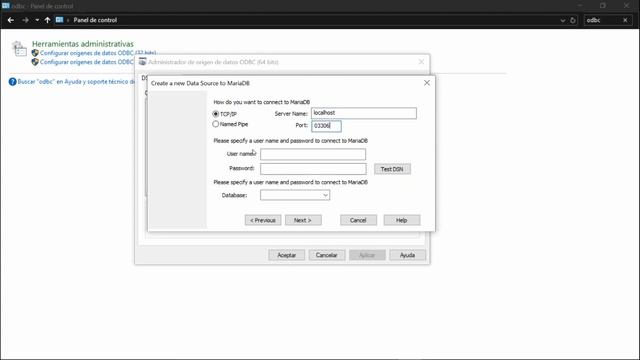Image resolution: width=640 pixels, height=360 pixels.
Task: Click Panel de control in the address bar
Action: pos(95,20)
